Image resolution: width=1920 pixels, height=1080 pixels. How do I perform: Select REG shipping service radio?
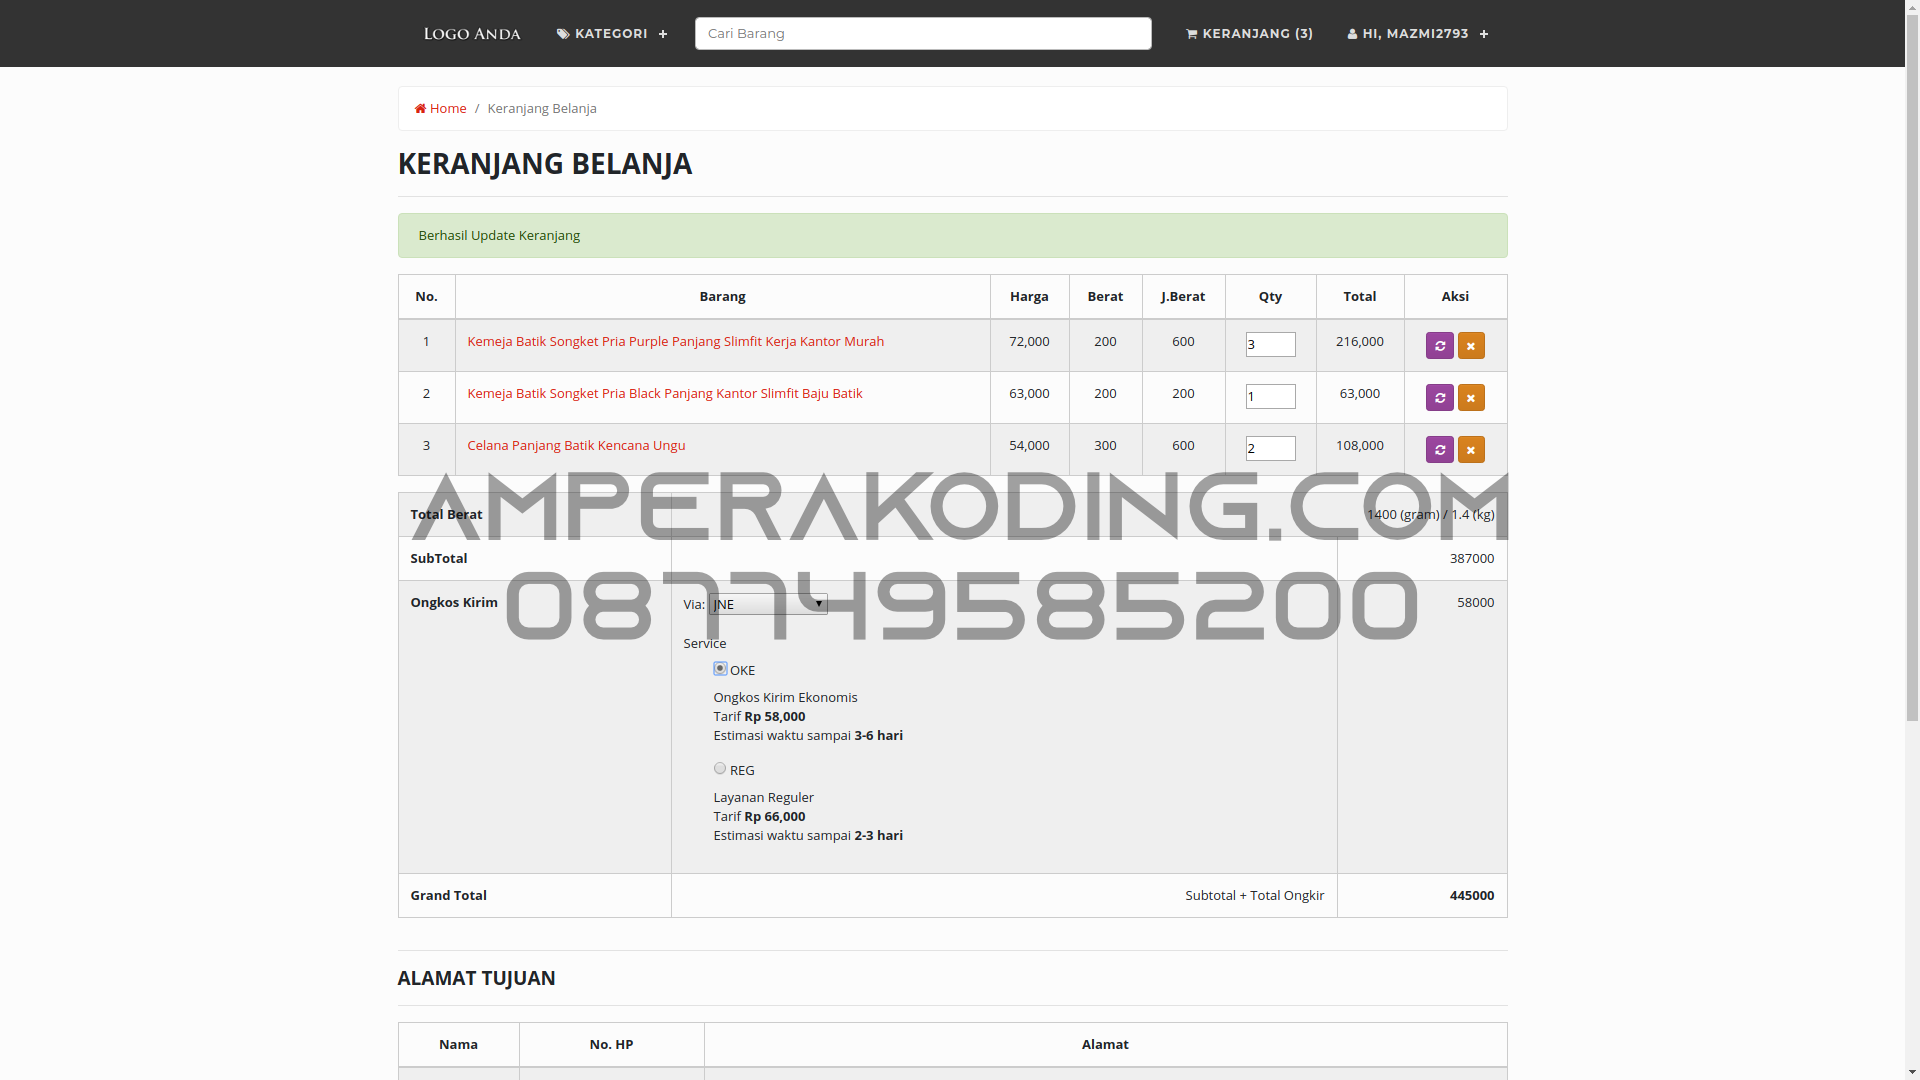pyautogui.click(x=720, y=768)
